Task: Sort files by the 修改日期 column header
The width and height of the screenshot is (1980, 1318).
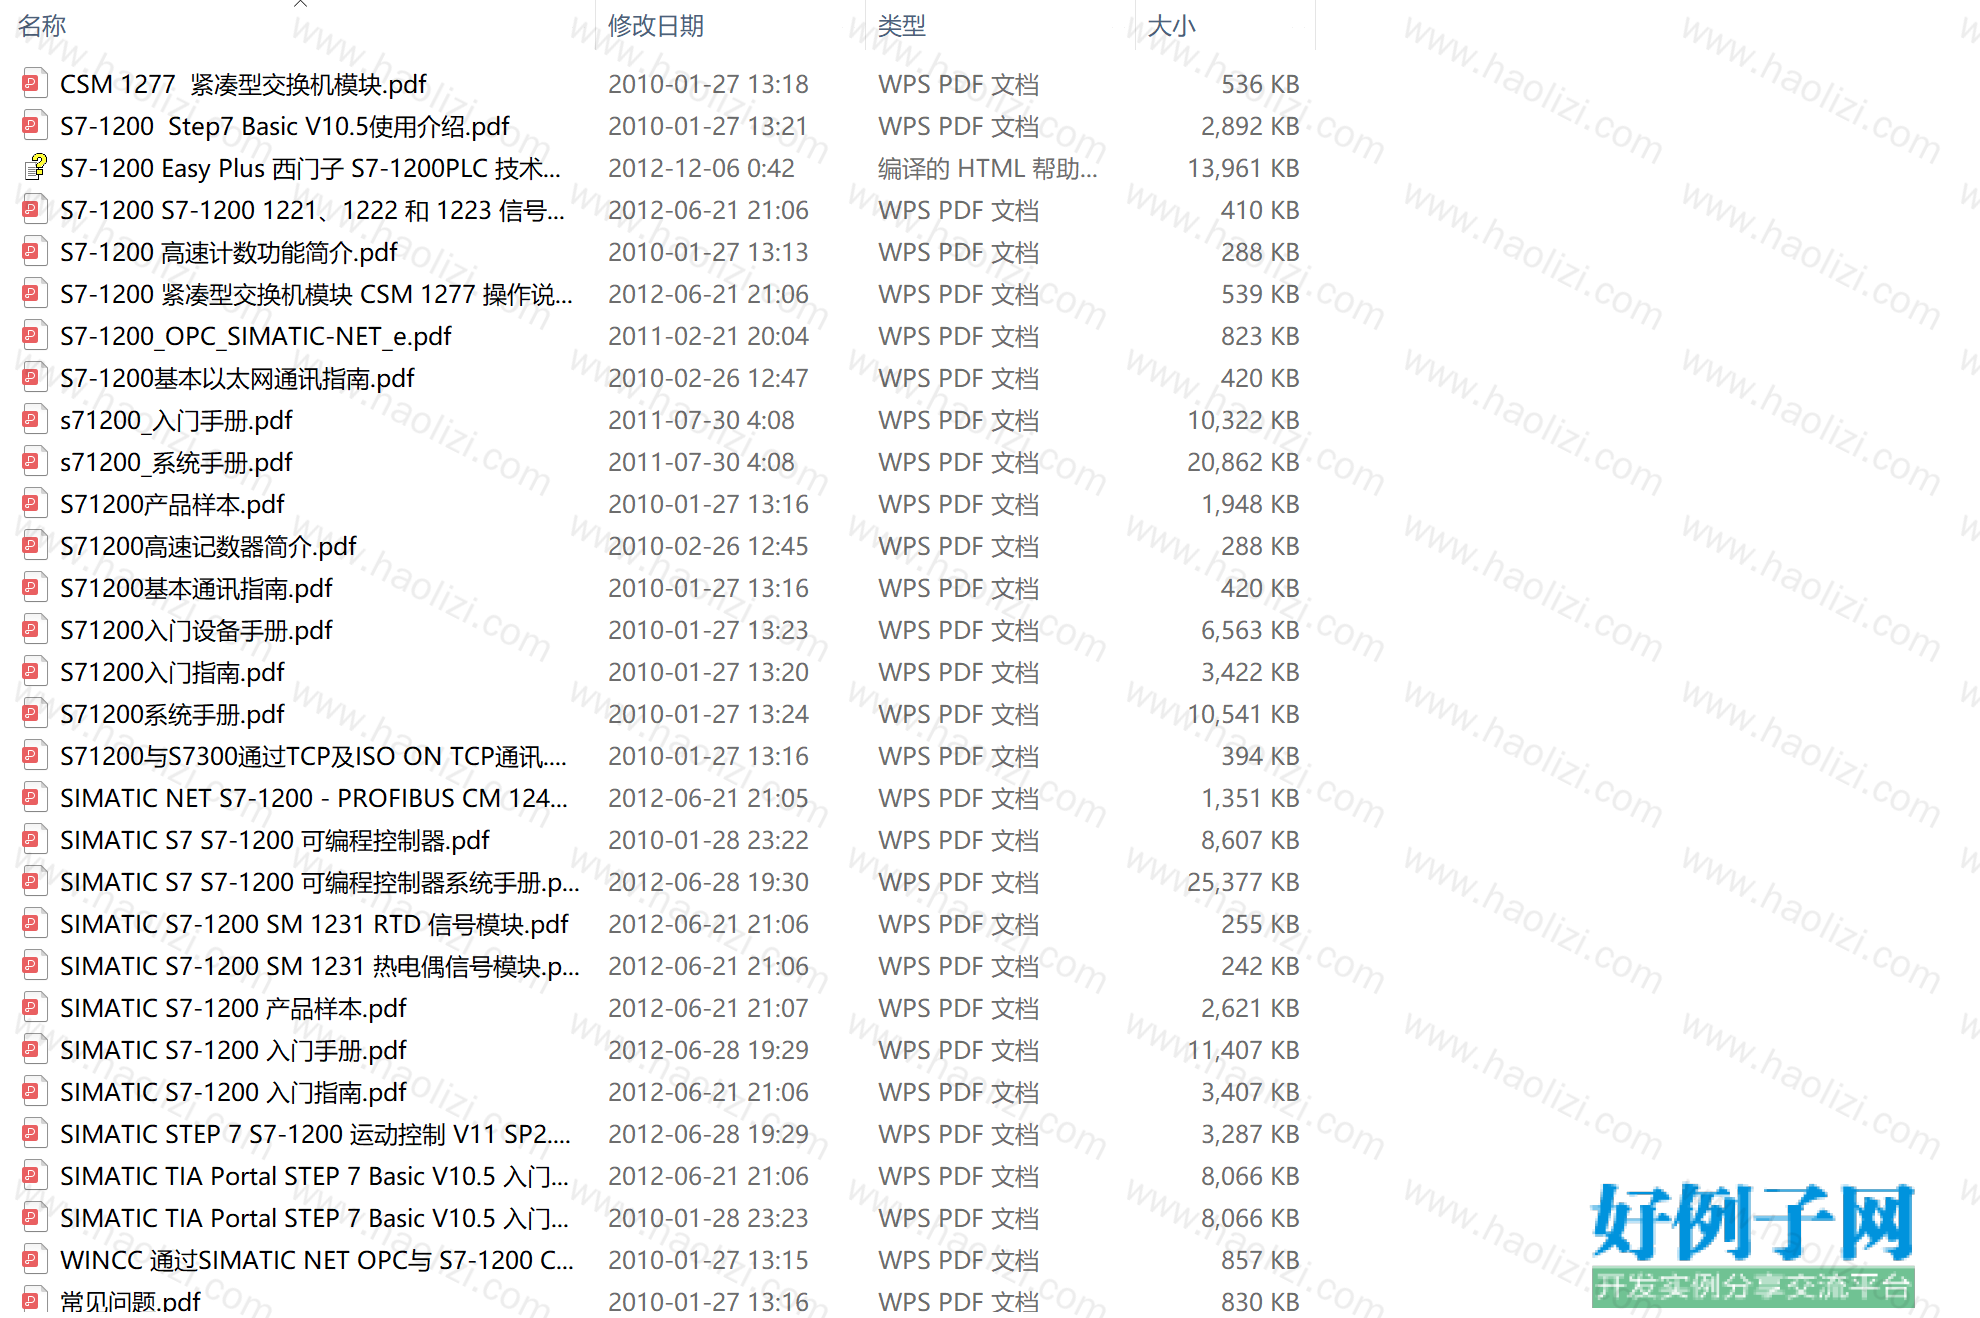Action: [656, 25]
